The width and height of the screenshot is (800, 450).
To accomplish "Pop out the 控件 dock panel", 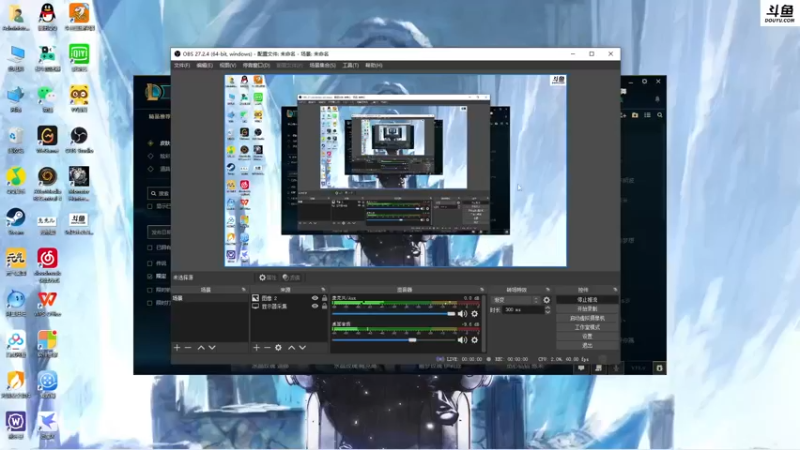I will point(615,290).
